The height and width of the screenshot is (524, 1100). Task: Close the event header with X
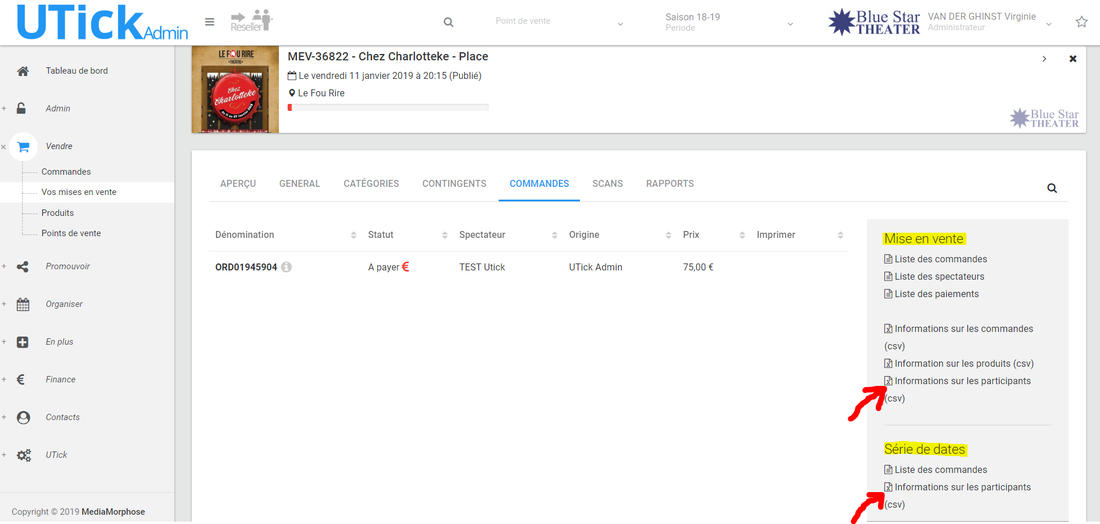click(1073, 59)
